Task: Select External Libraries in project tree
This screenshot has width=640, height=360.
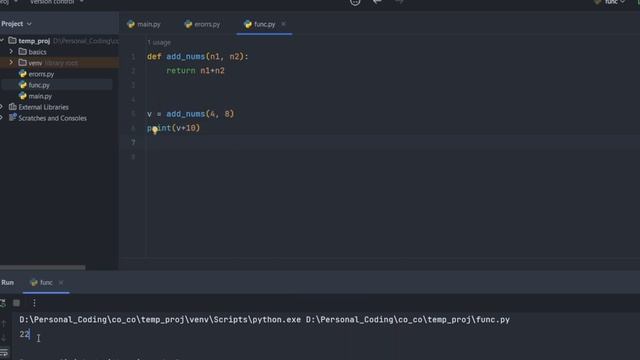Action: pos(43,107)
